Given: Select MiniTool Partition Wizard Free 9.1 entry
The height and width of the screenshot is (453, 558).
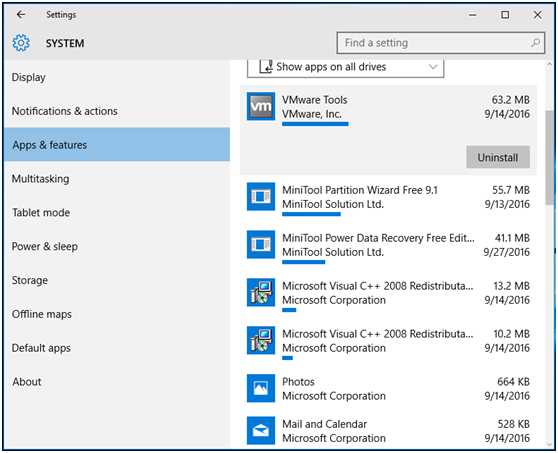Looking at the screenshot, I should [x=388, y=198].
